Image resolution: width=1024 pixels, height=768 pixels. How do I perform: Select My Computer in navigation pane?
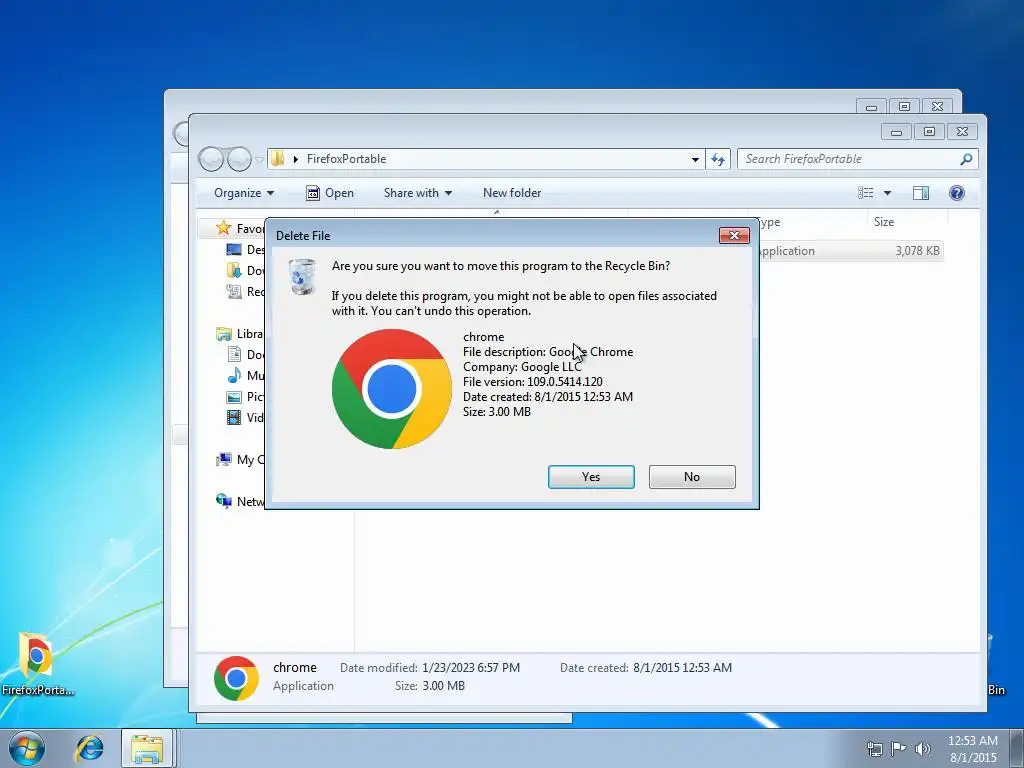(240, 460)
